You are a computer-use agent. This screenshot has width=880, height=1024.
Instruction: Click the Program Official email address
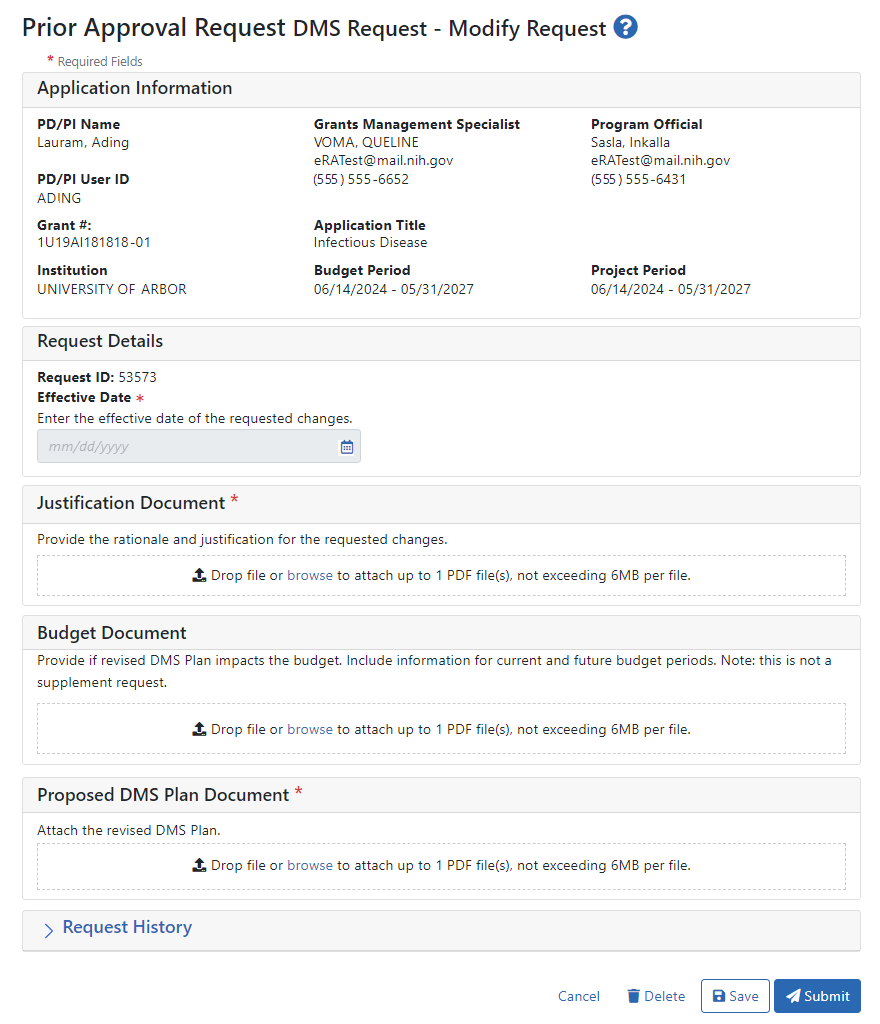[x=660, y=160]
